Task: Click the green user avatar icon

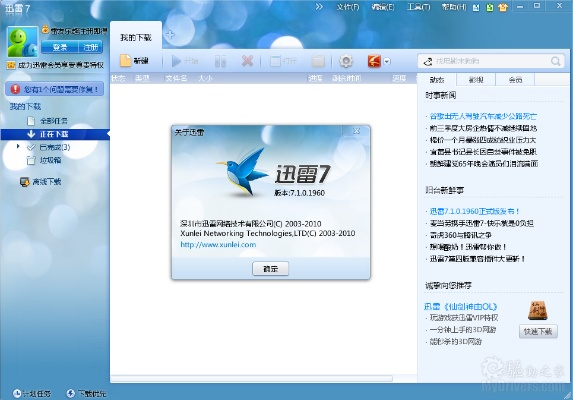Action: (22, 42)
